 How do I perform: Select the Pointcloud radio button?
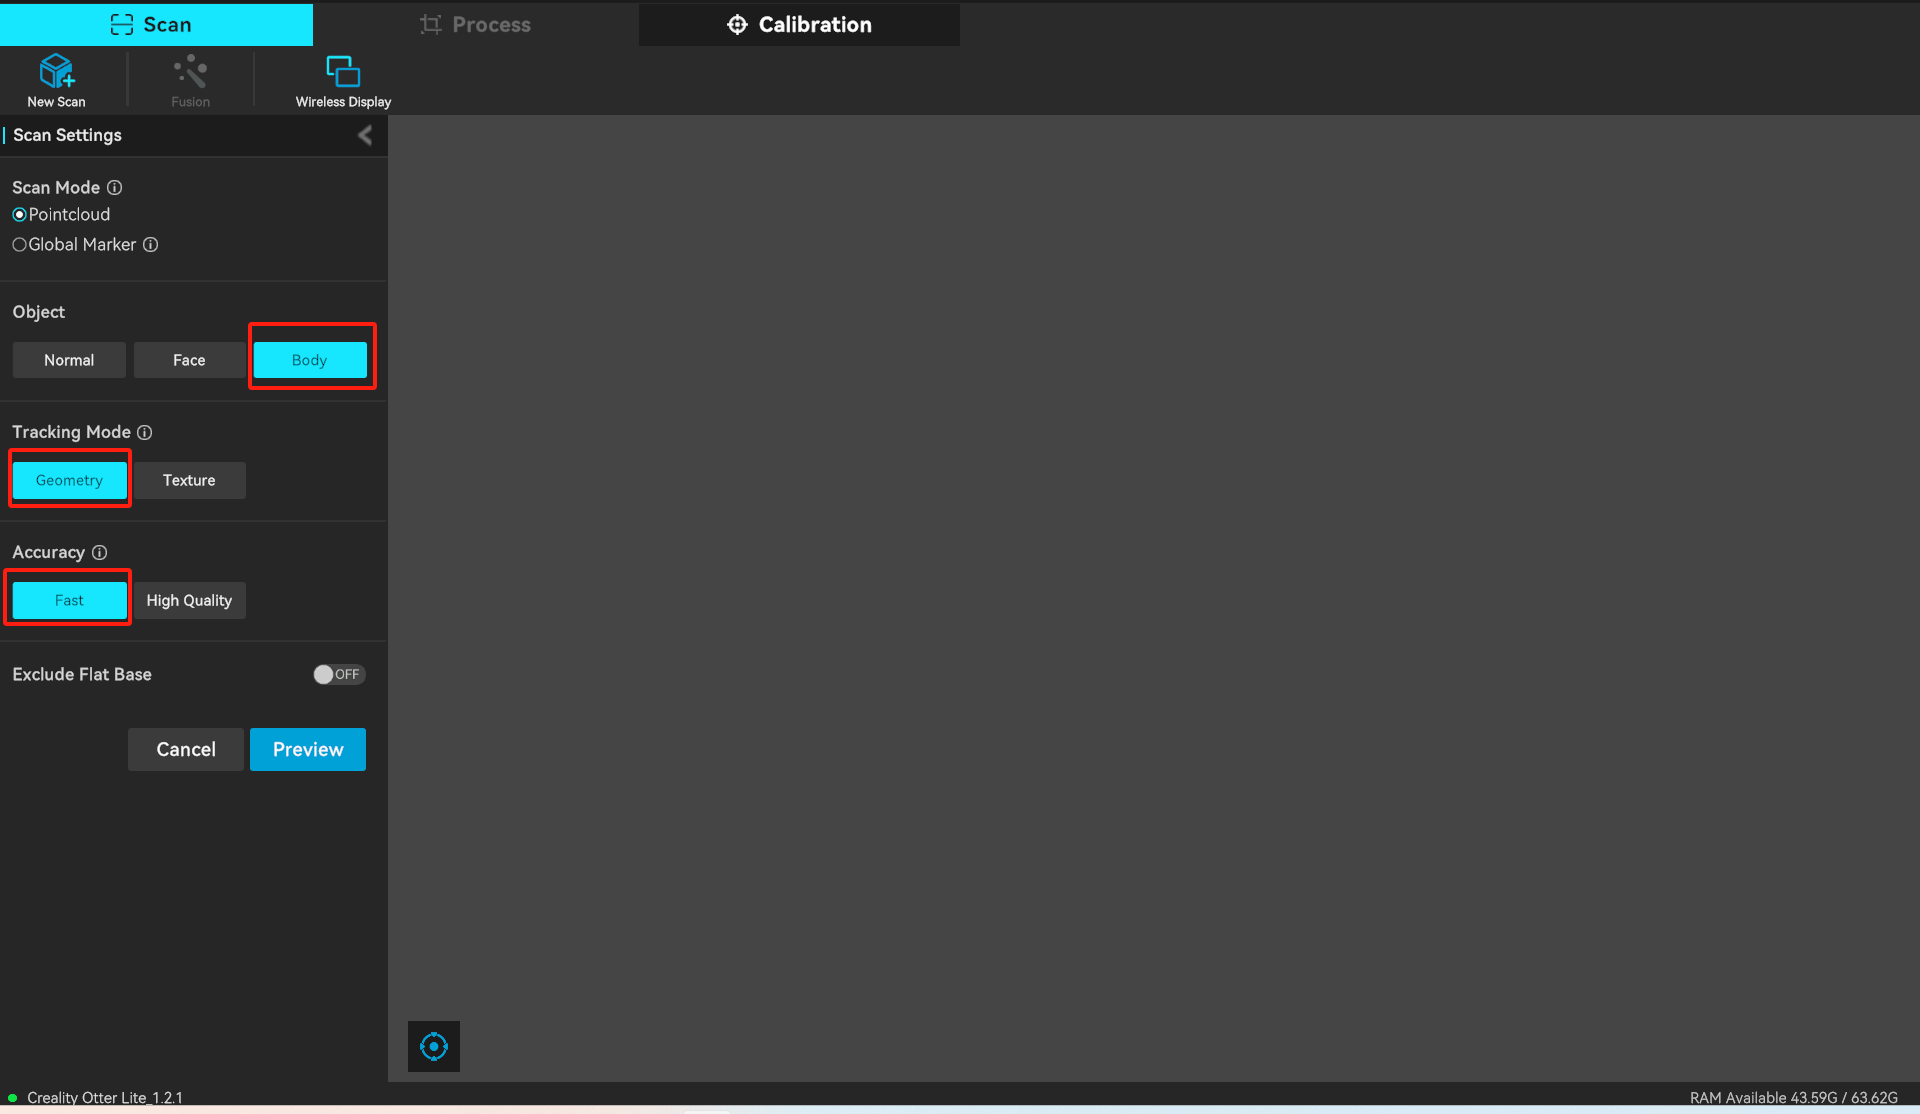click(x=19, y=215)
